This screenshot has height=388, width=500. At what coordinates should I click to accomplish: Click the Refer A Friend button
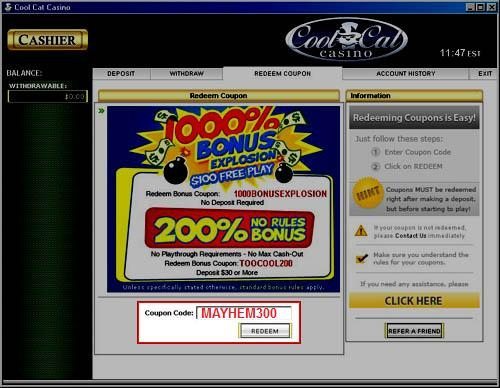coord(414,331)
